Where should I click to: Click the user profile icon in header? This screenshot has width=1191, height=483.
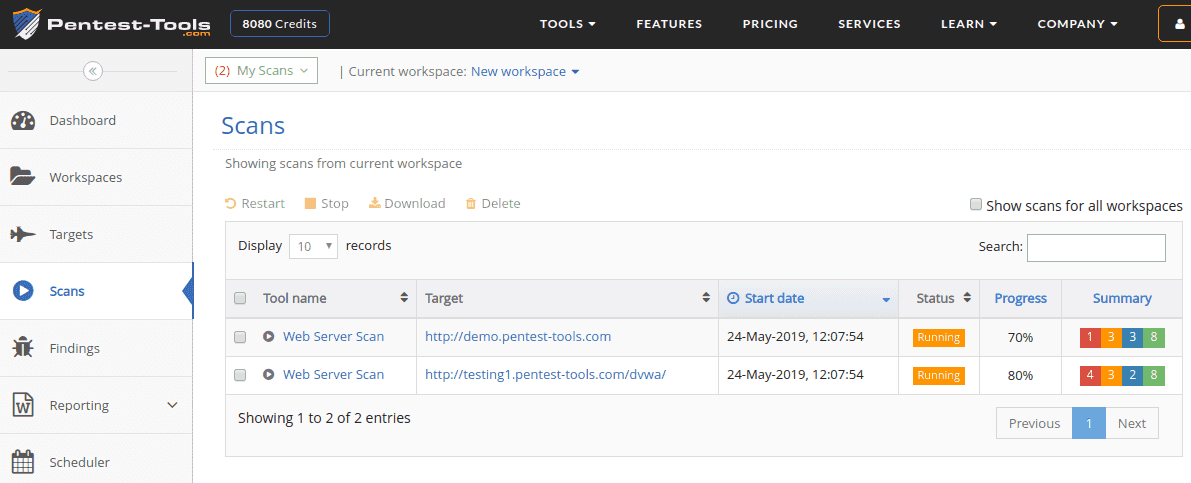(1177, 24)
